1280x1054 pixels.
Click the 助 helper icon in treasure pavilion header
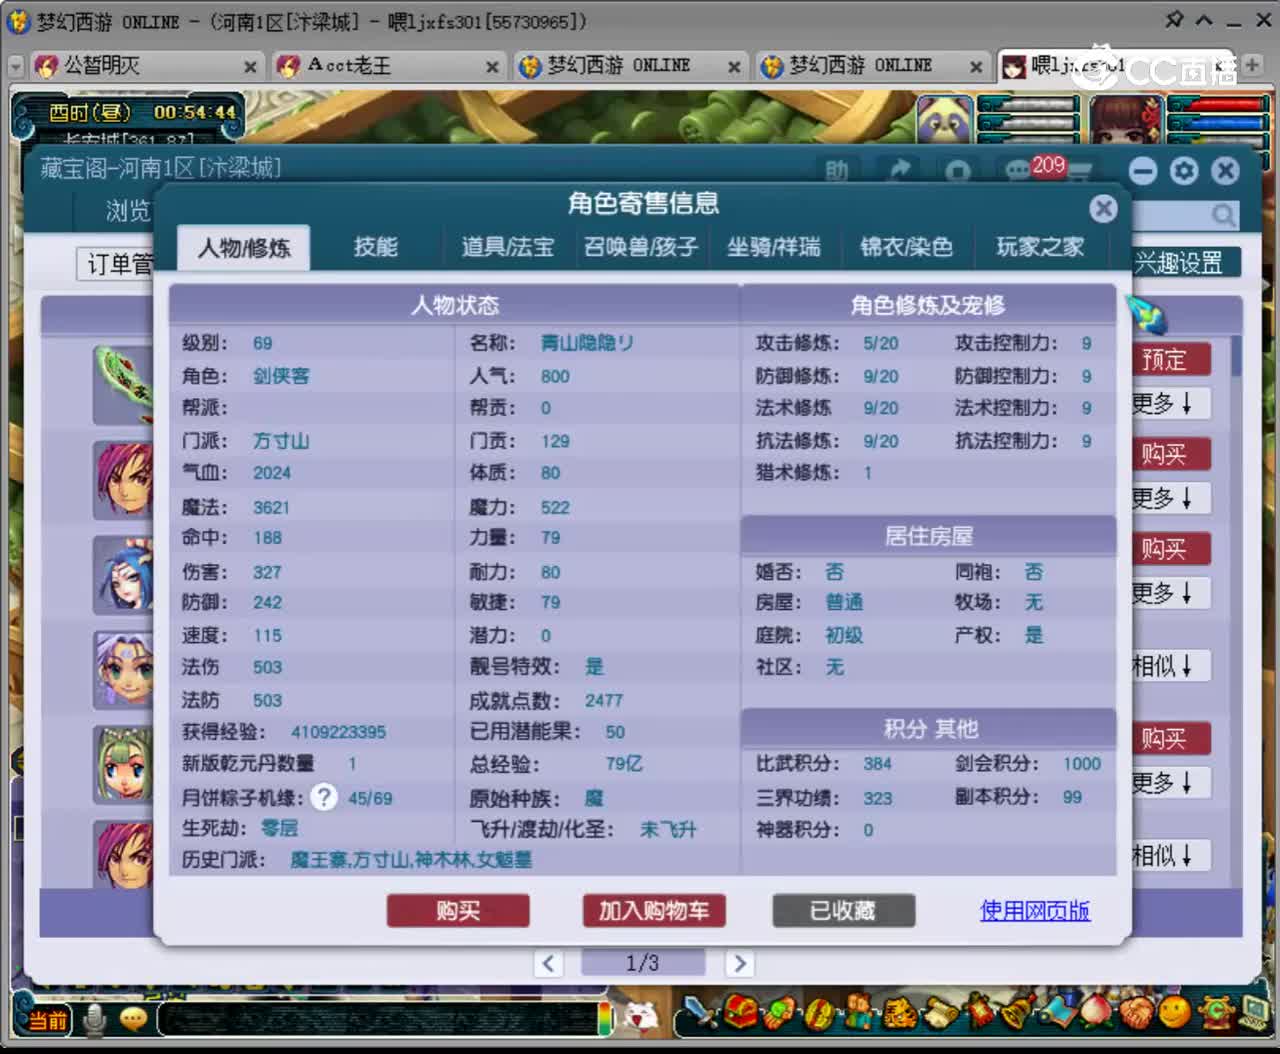(837, 171)
